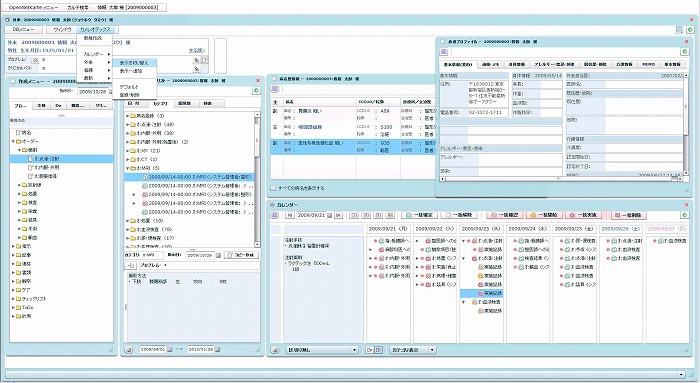Click the second view toggle icon left of カテゴリ表示
The height and width of the screenshot is (383, 700).
378,350
